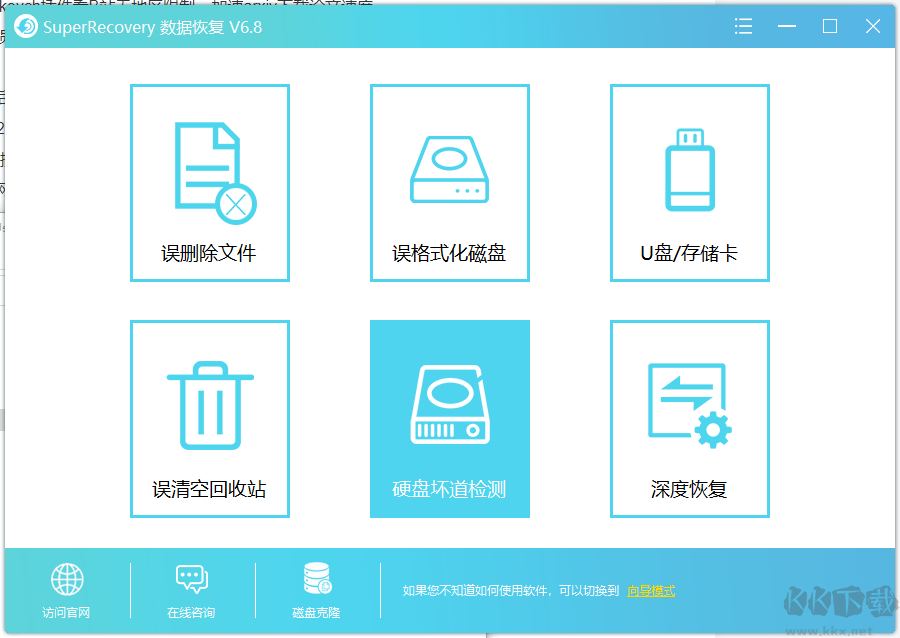Click the 误删除文件 card label text
The width and height of the screenshot is (900, 638).
pyautogui.click(x=209, y=253)
